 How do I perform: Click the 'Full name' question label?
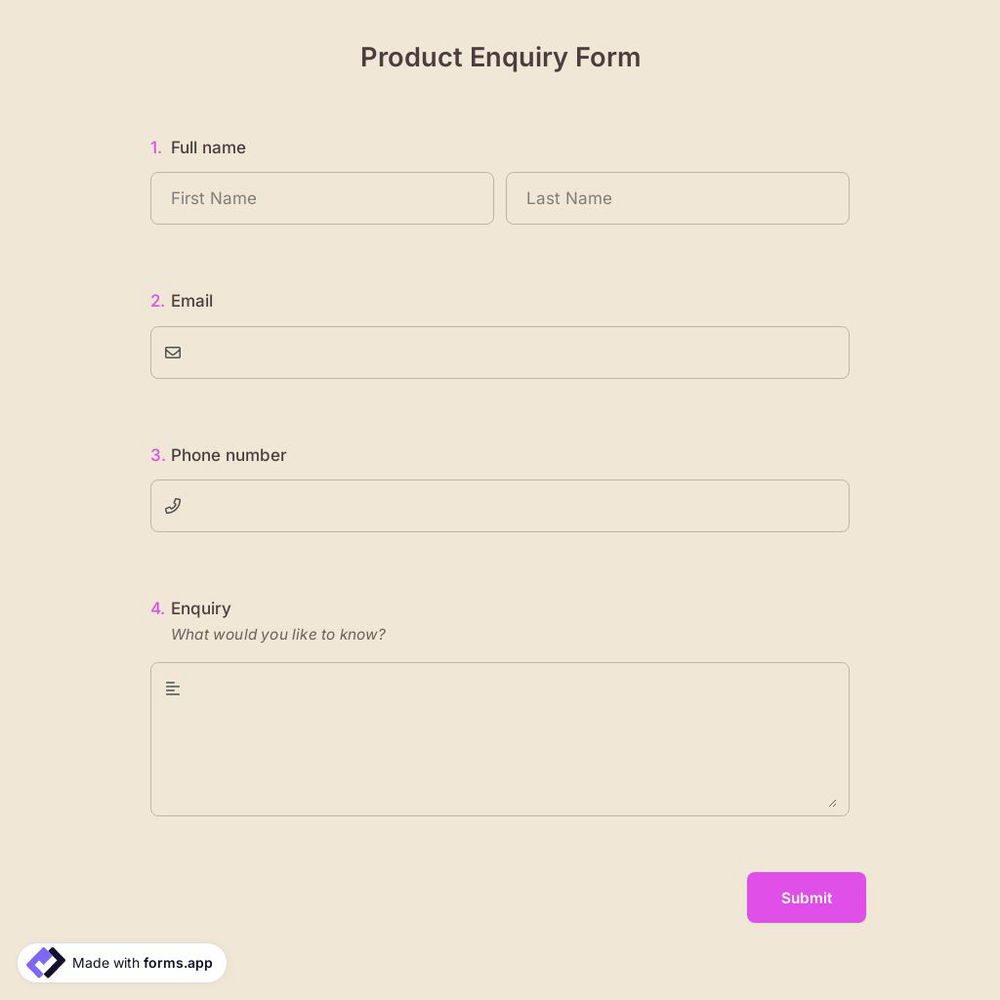pyautogui.click(x=208, y=147)
